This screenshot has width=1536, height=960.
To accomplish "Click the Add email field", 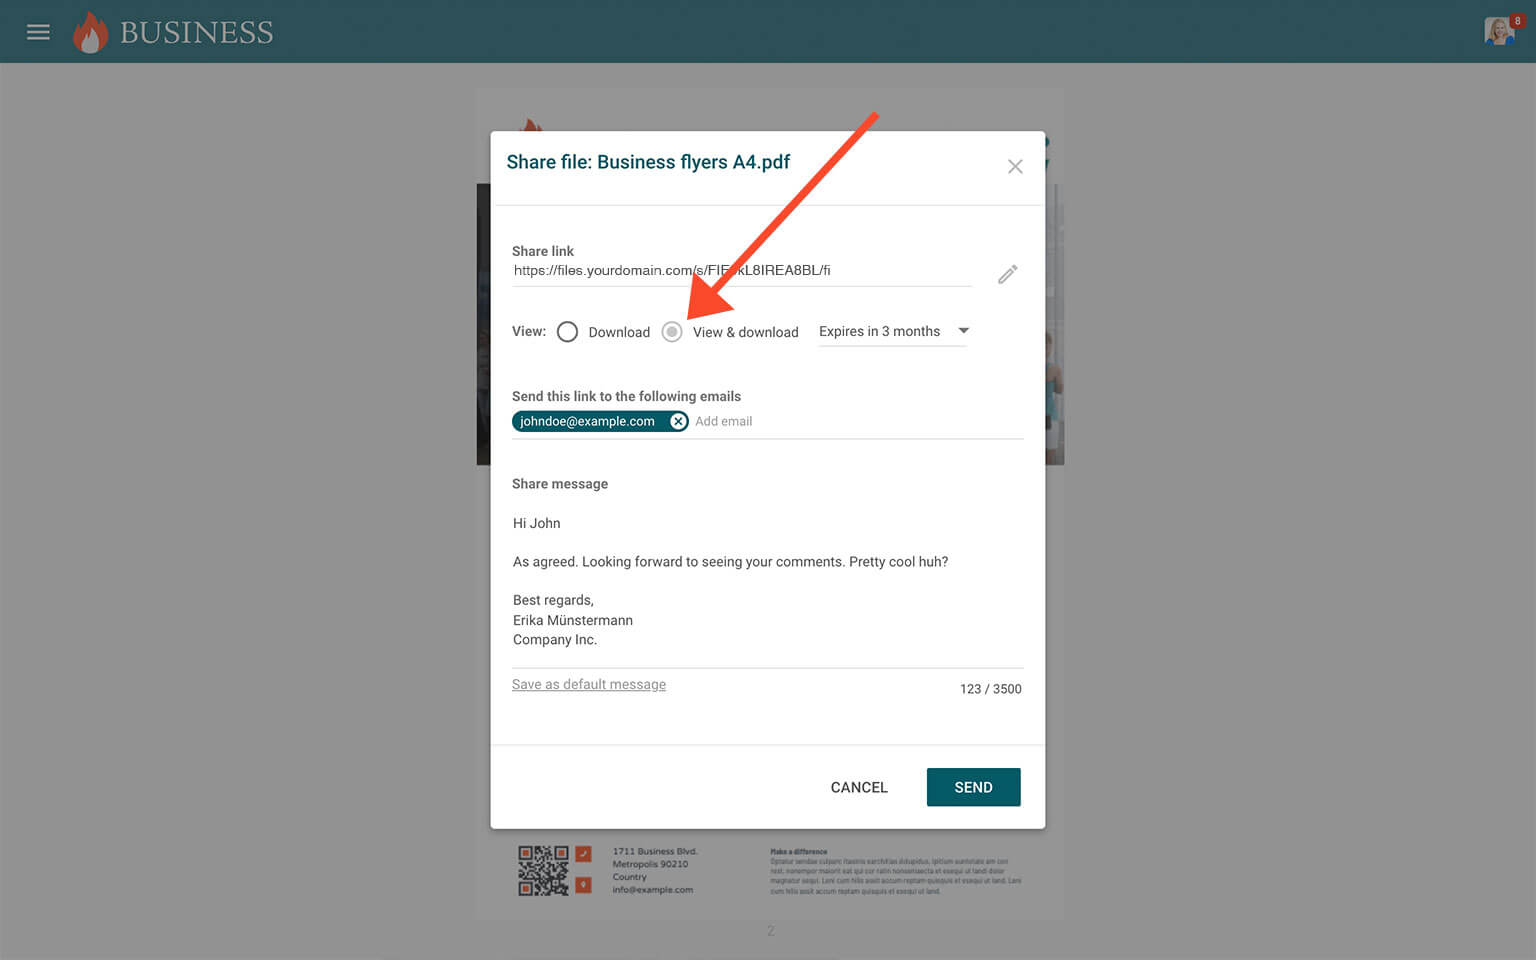I will pyautogui.click(x=850, y=422).
